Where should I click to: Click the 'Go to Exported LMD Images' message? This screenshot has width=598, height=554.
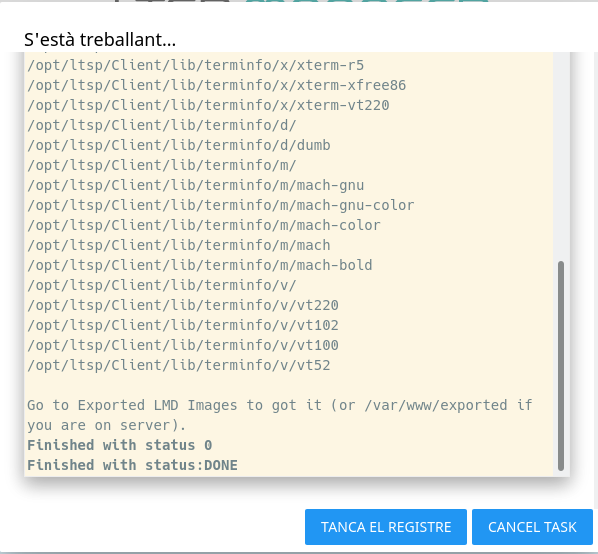280,415
